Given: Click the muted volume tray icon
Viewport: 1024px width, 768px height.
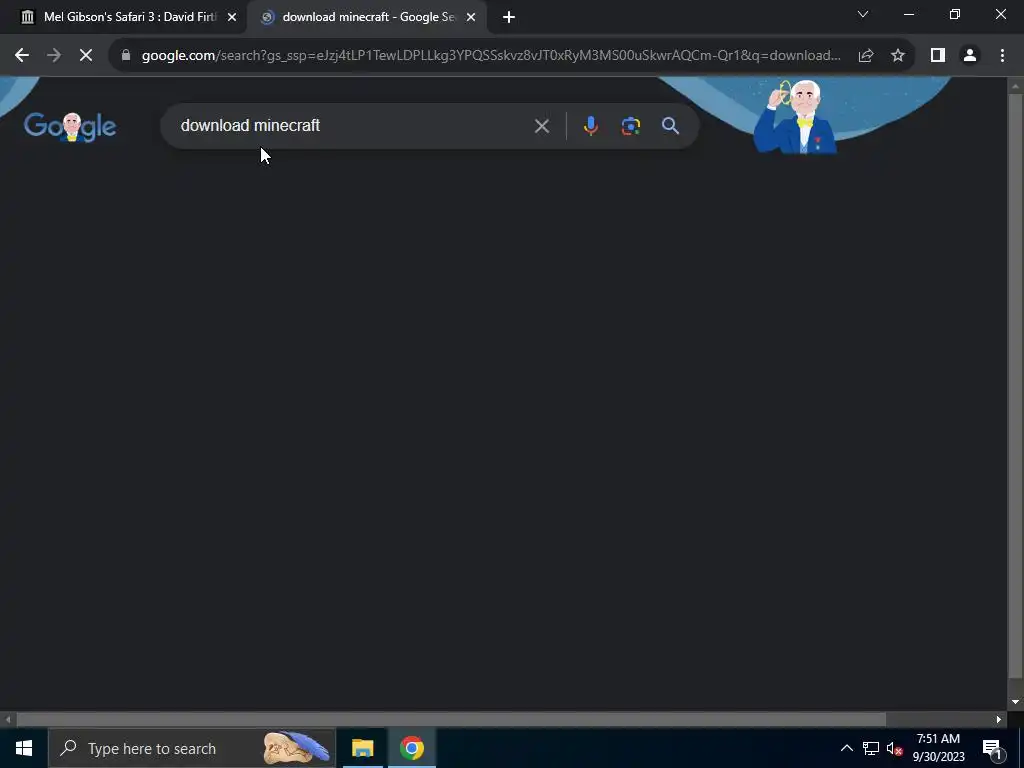Looking at the screenshot, I should [x=894, y=748].
